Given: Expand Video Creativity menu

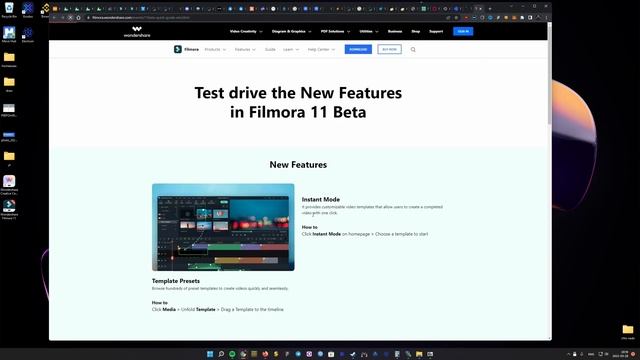Looking at the screenshot, I should [246, 31].
